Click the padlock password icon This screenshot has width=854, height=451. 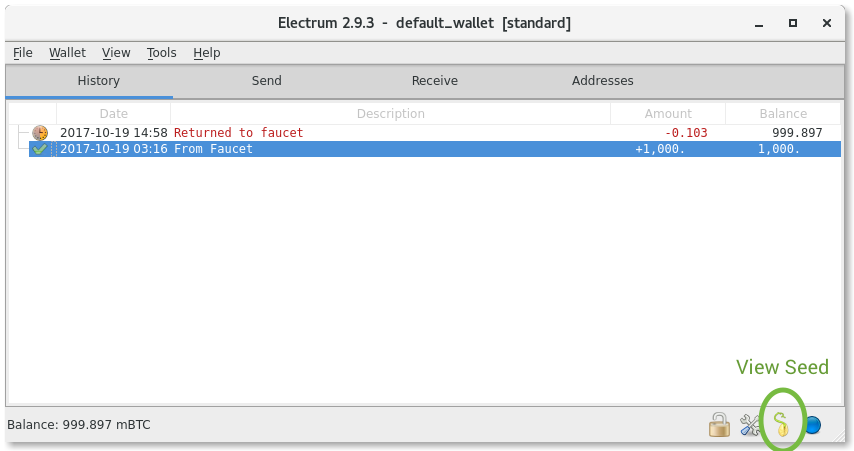tap(719, 425)
